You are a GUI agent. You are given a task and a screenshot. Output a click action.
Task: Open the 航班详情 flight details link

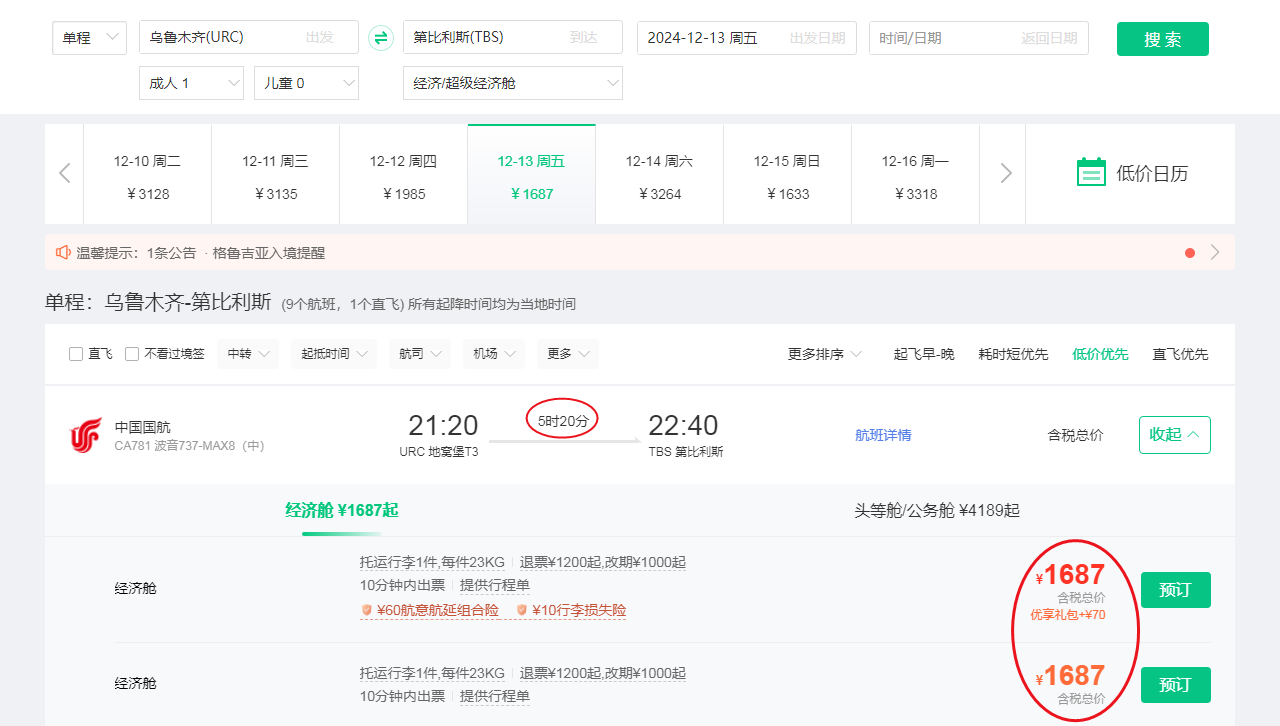point(883,434)
